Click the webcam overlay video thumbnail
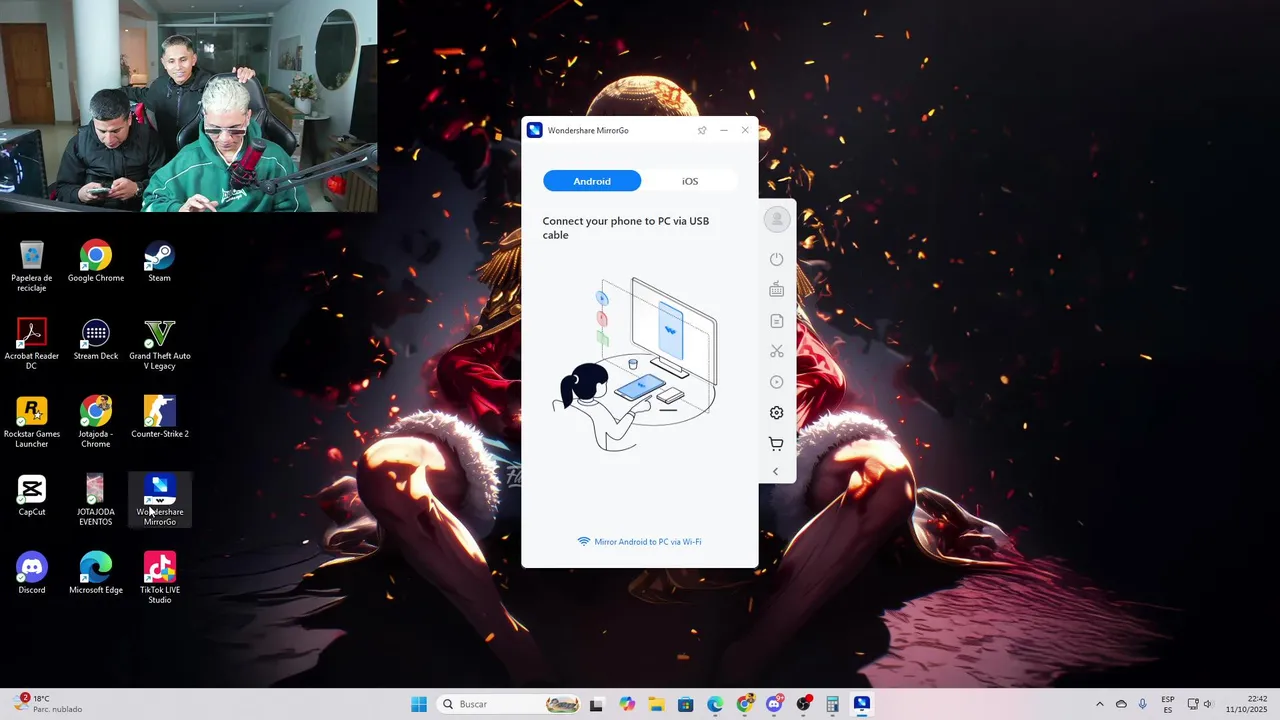 click(189, 106)
